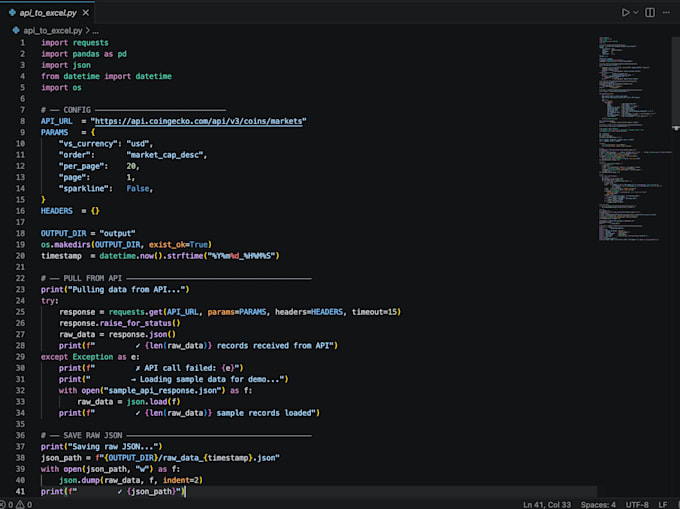Run the Python file with play button

tap(625, 13)
